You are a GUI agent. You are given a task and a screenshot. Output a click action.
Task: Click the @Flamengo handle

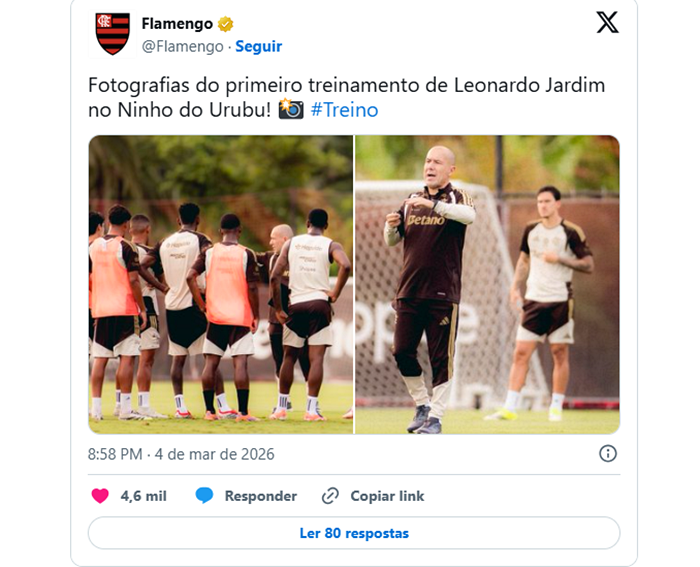coord(182,46)
